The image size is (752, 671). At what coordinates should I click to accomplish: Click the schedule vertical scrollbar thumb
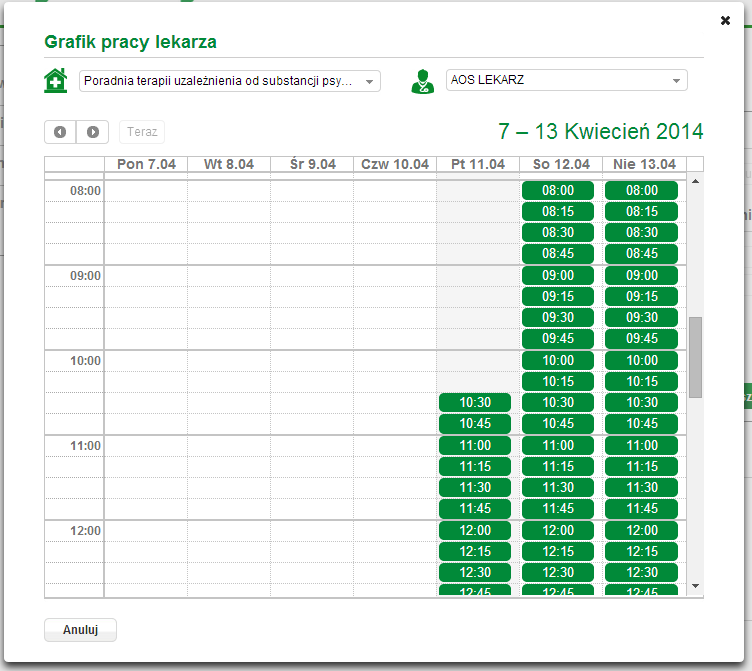point(695,357)
